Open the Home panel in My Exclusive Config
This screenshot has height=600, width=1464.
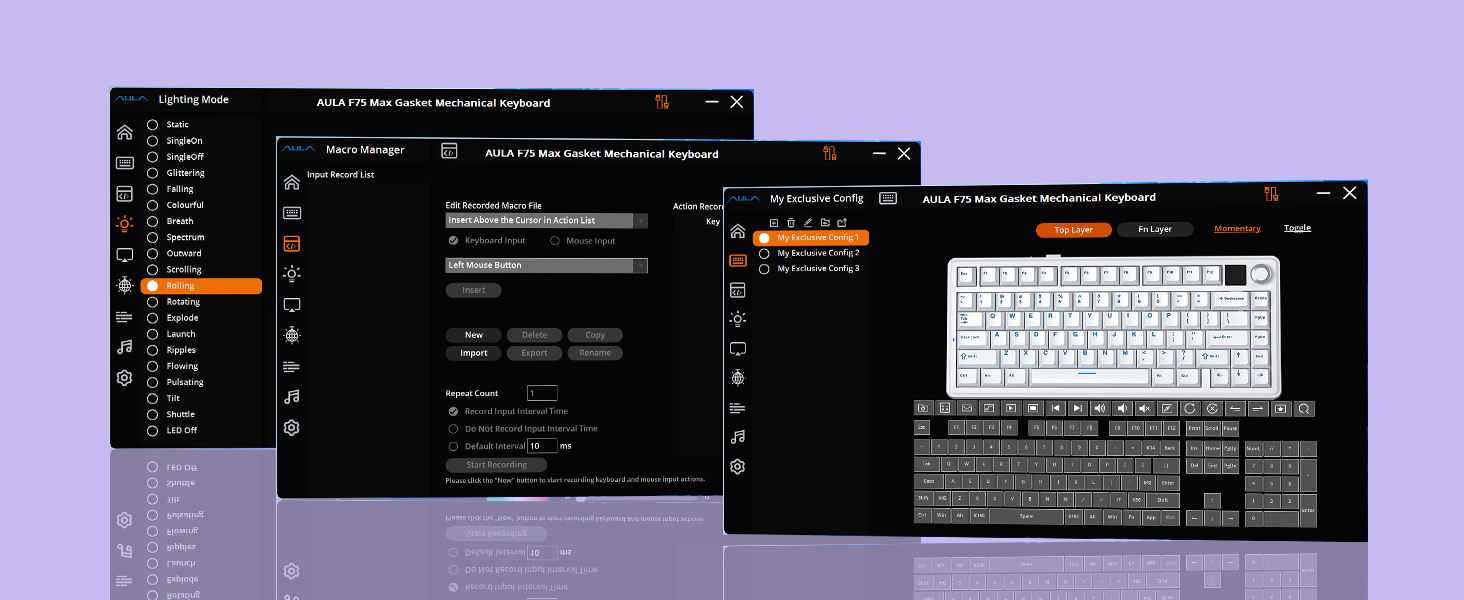pyautogui.click(x=737, y=231)
